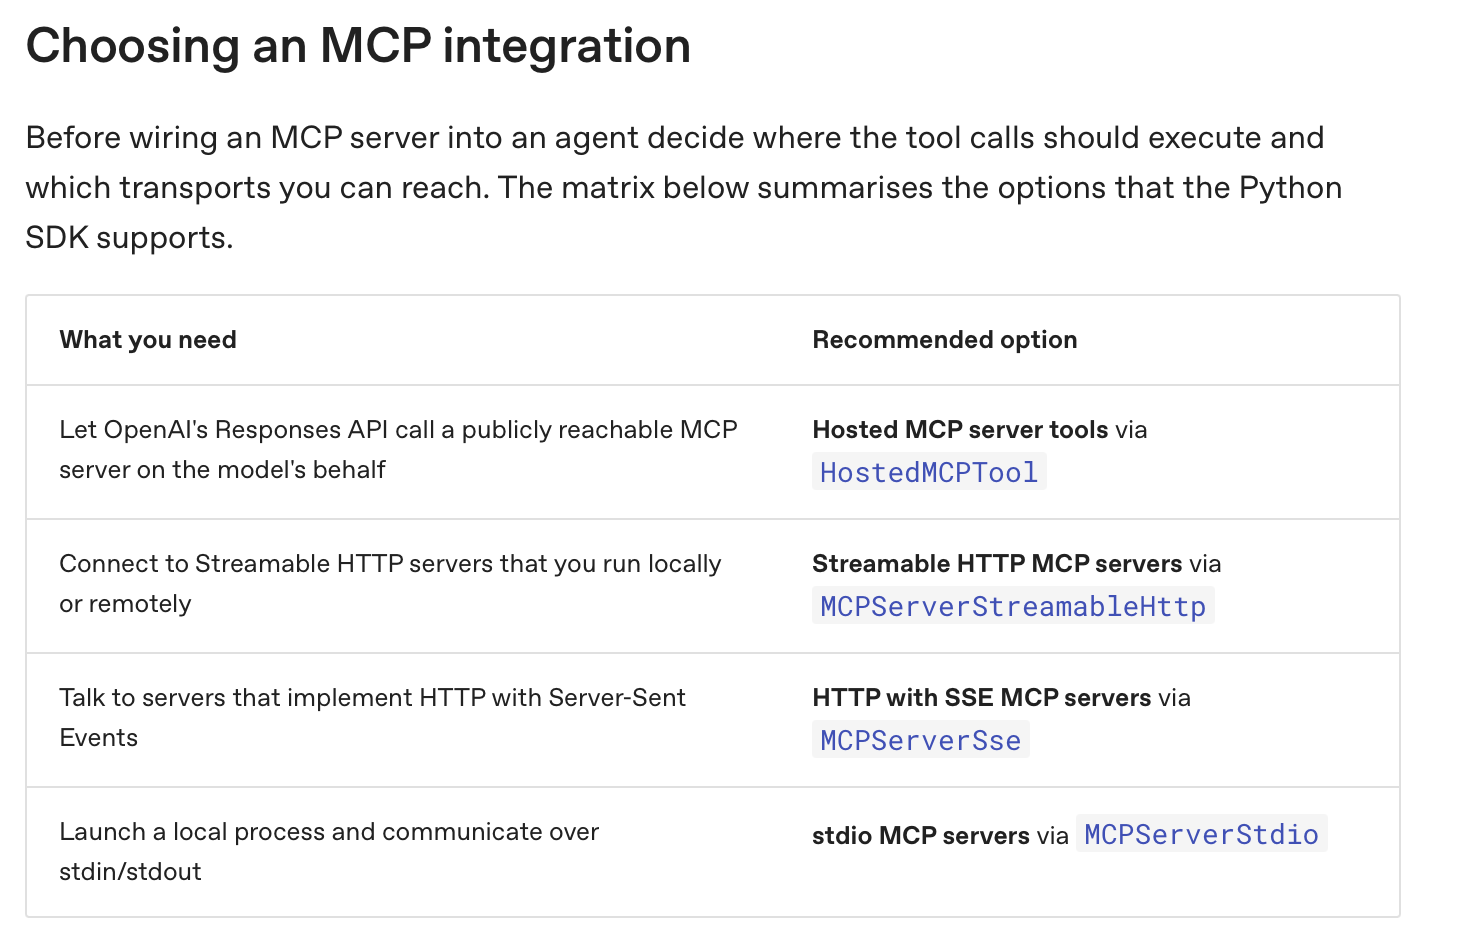Follow the MCPServerSse code link
1476x940 pixels.
pyautogui.click(x=921, y=740)
